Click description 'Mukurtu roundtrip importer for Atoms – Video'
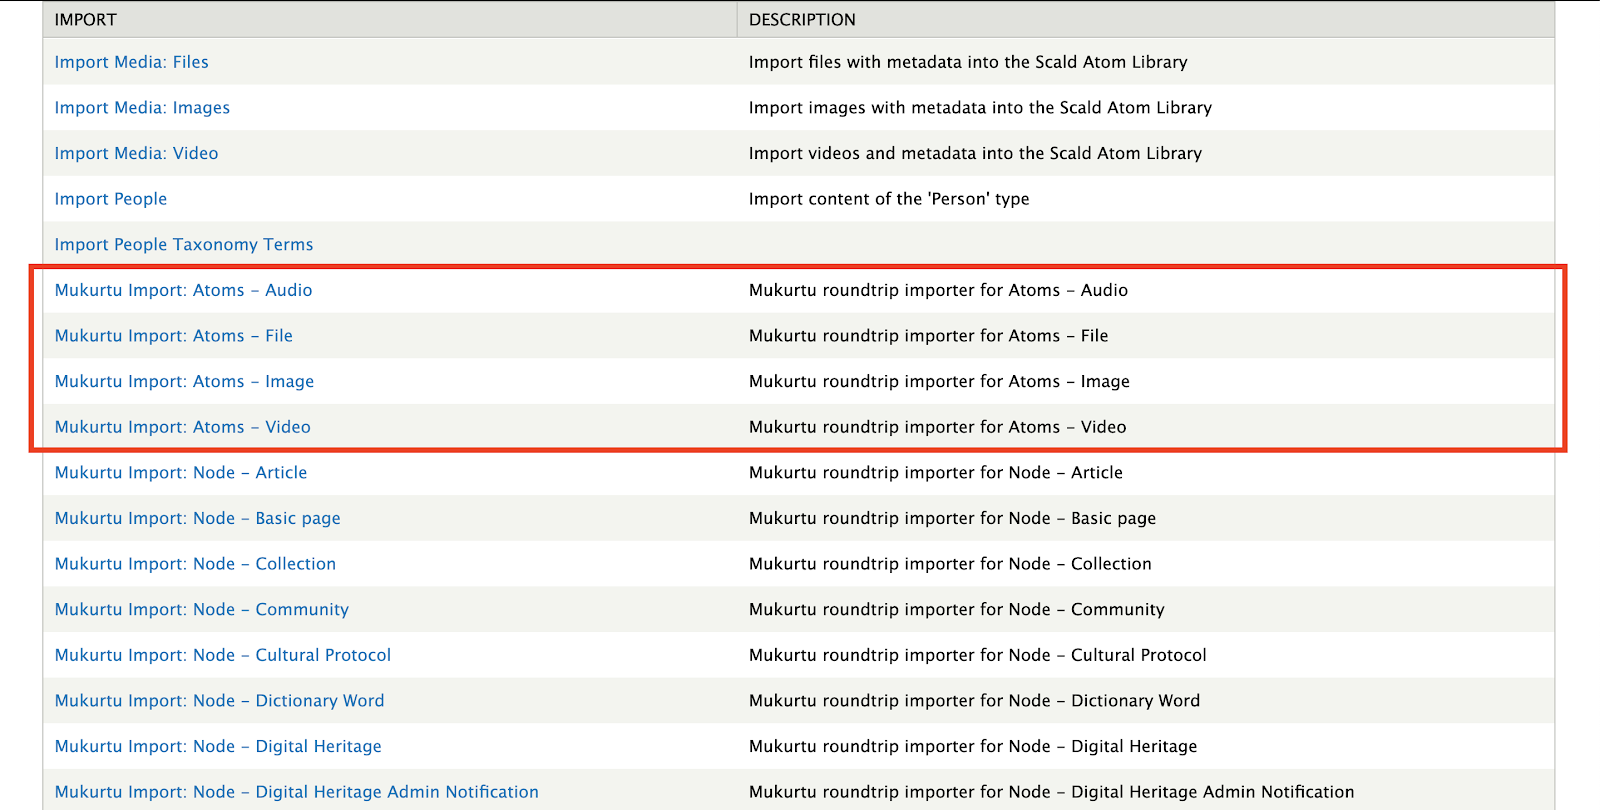The image size is (1600, 810). (937, 427)
